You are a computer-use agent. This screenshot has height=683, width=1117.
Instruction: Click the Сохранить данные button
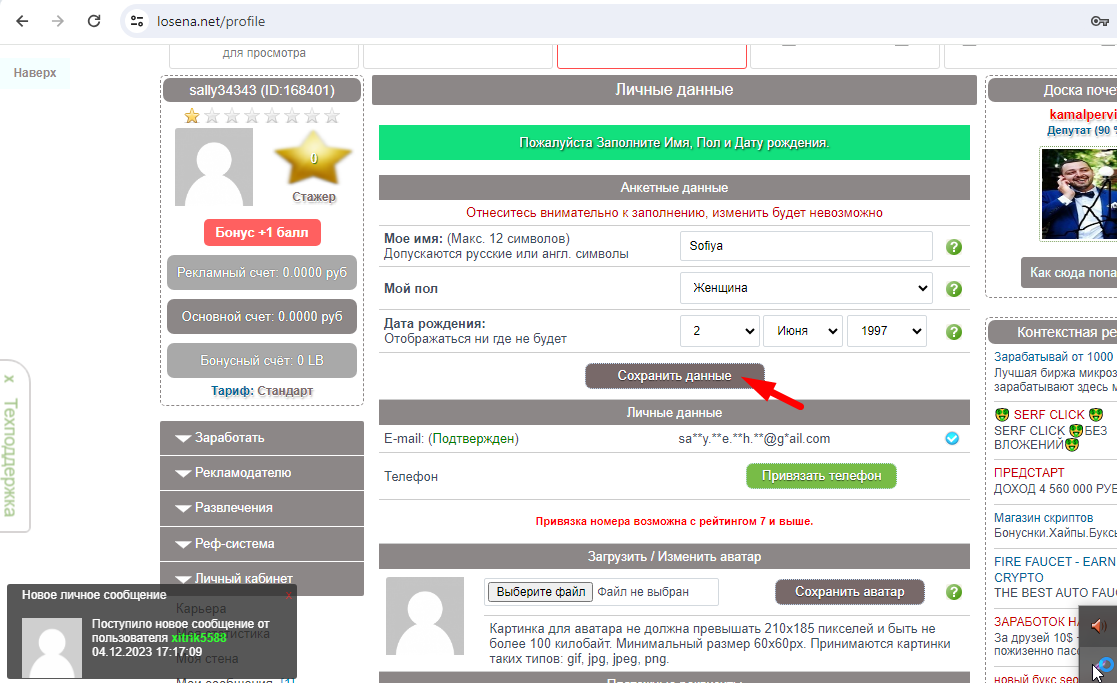point(675,375)
